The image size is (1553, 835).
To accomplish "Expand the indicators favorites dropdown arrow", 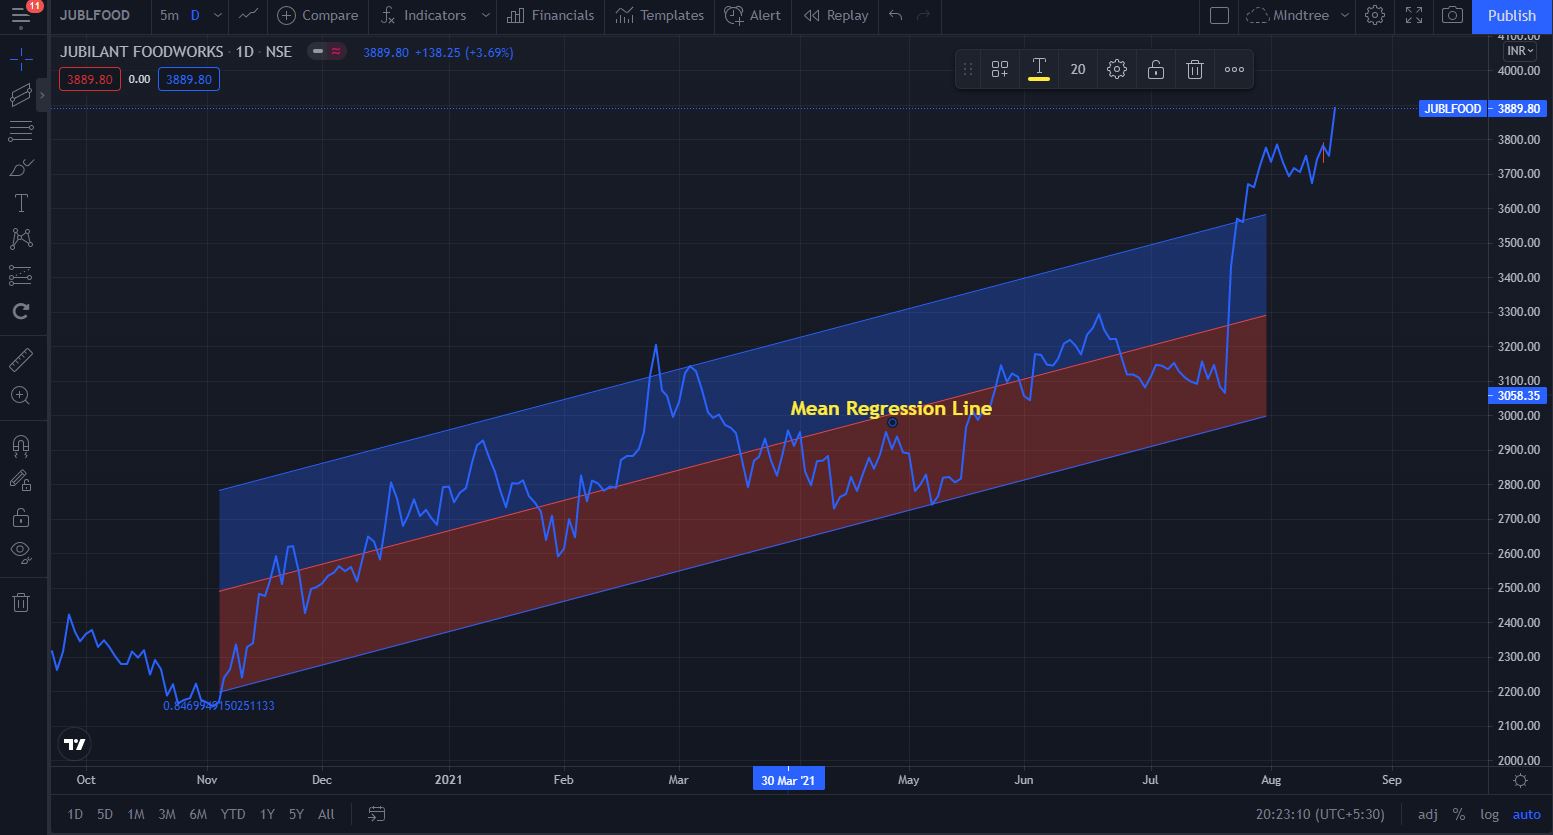I will click(x=486, y=15).
